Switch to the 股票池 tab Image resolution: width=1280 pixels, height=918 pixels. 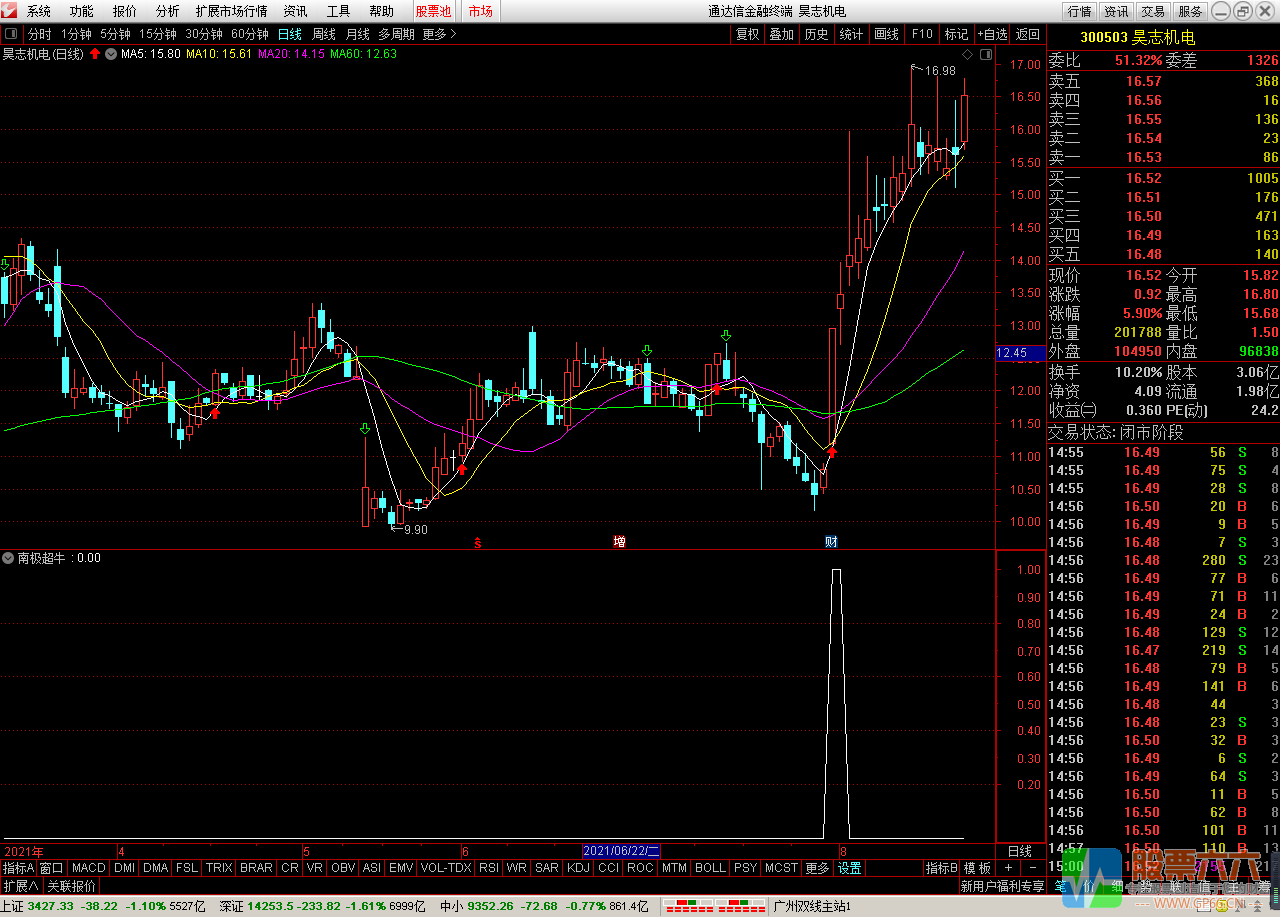tap(433, 12)
